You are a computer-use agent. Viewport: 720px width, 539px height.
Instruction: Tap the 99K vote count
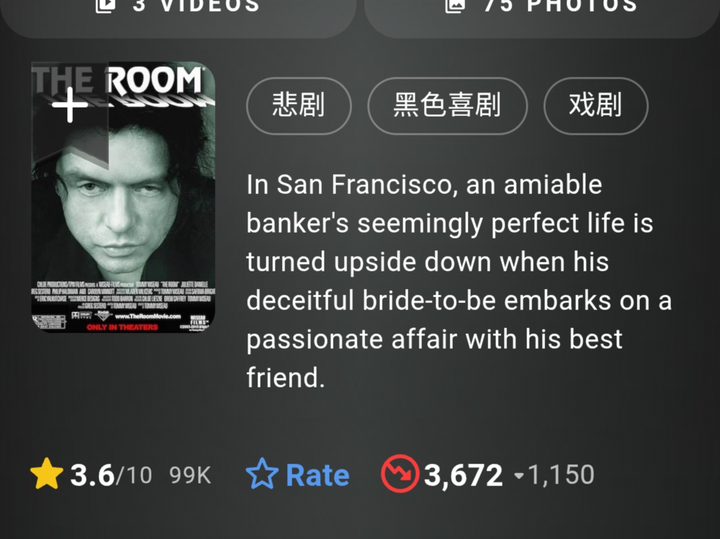tap(190, 475)
